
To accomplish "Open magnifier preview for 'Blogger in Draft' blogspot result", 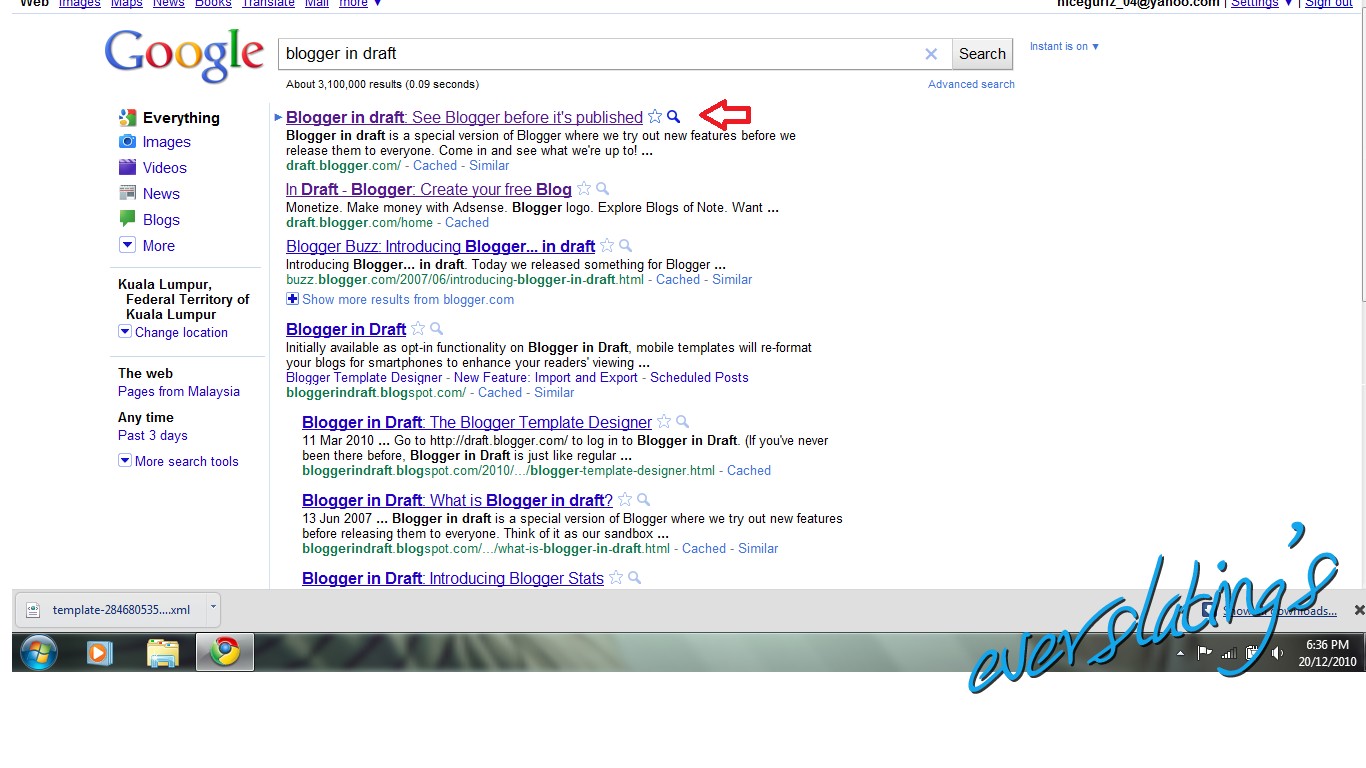I will pyautogui.click(x=436, y=329).
